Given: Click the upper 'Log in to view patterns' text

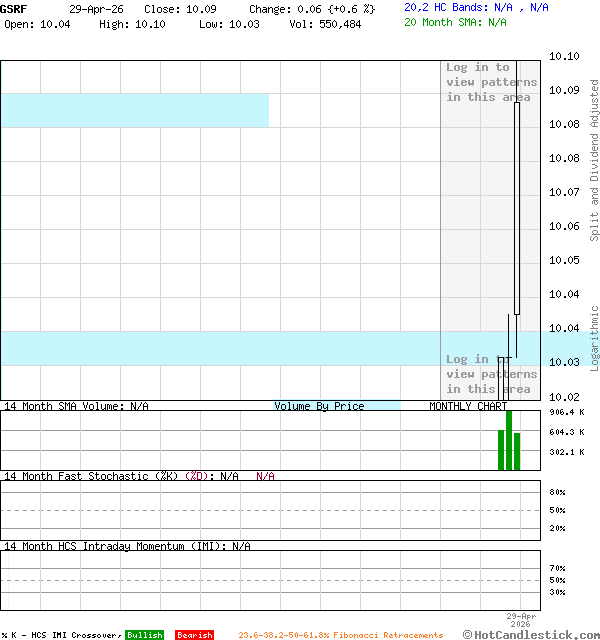Looking at the screenshot, I should point(491,82).
